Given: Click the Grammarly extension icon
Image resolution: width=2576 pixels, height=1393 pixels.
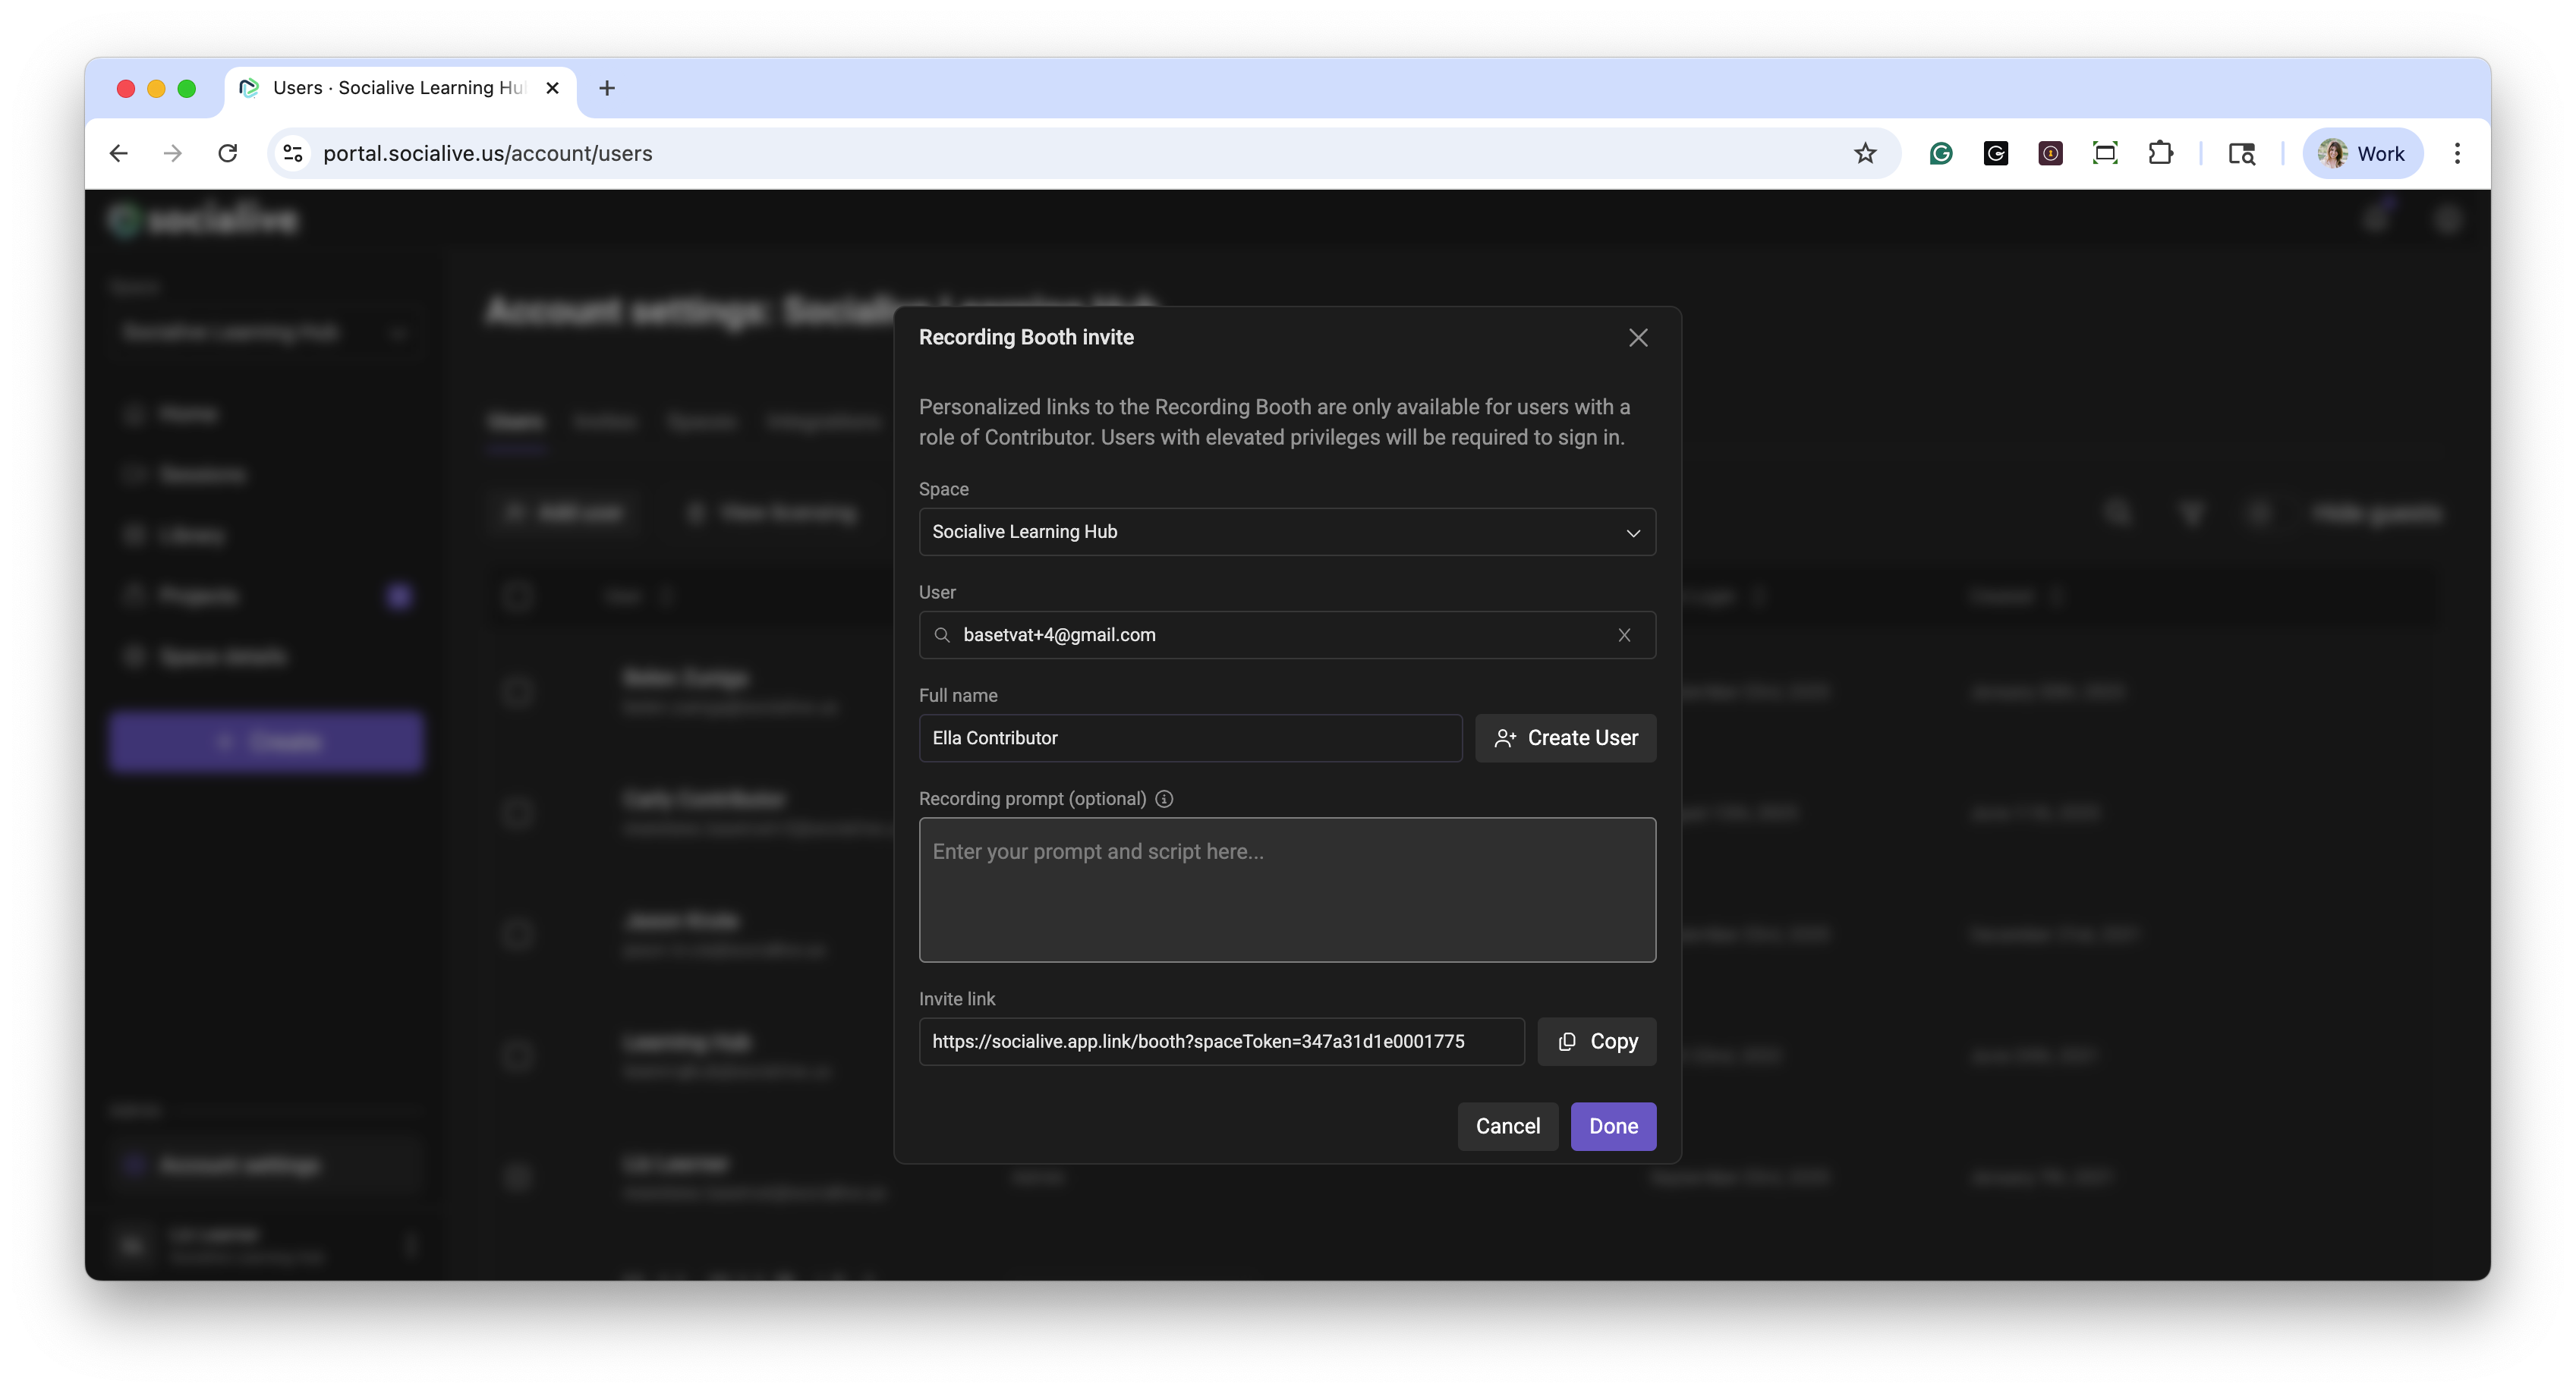Looking at the screenshot, I should coord(1940,153).
